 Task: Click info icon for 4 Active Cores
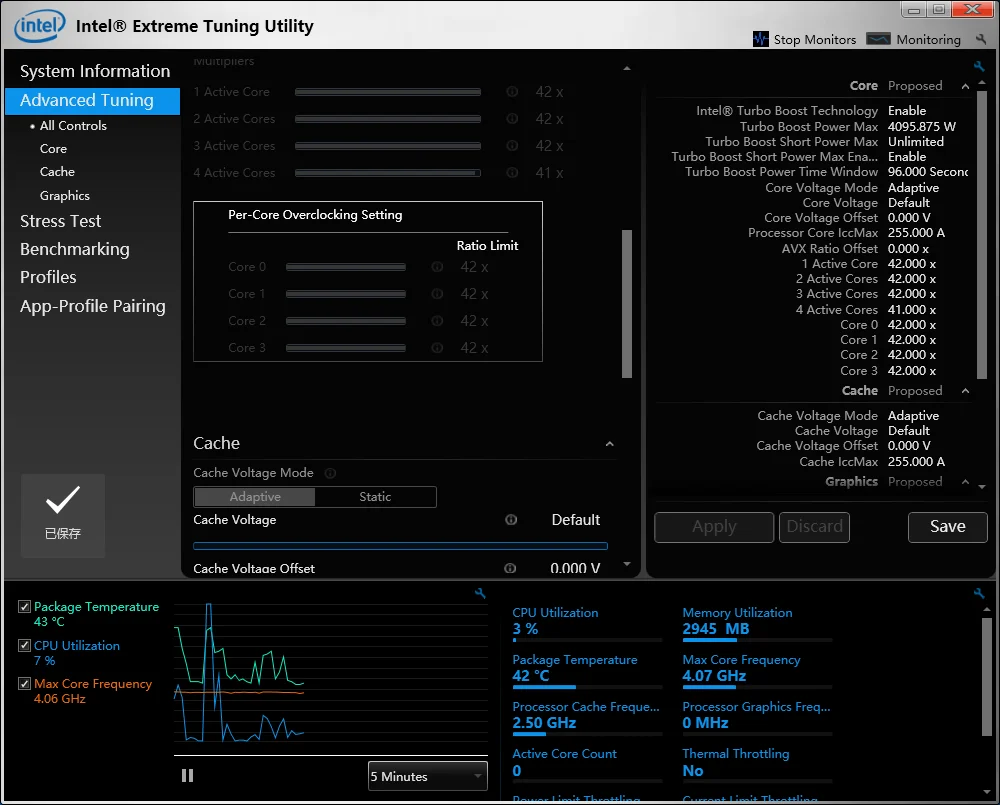tap(511, 172)
